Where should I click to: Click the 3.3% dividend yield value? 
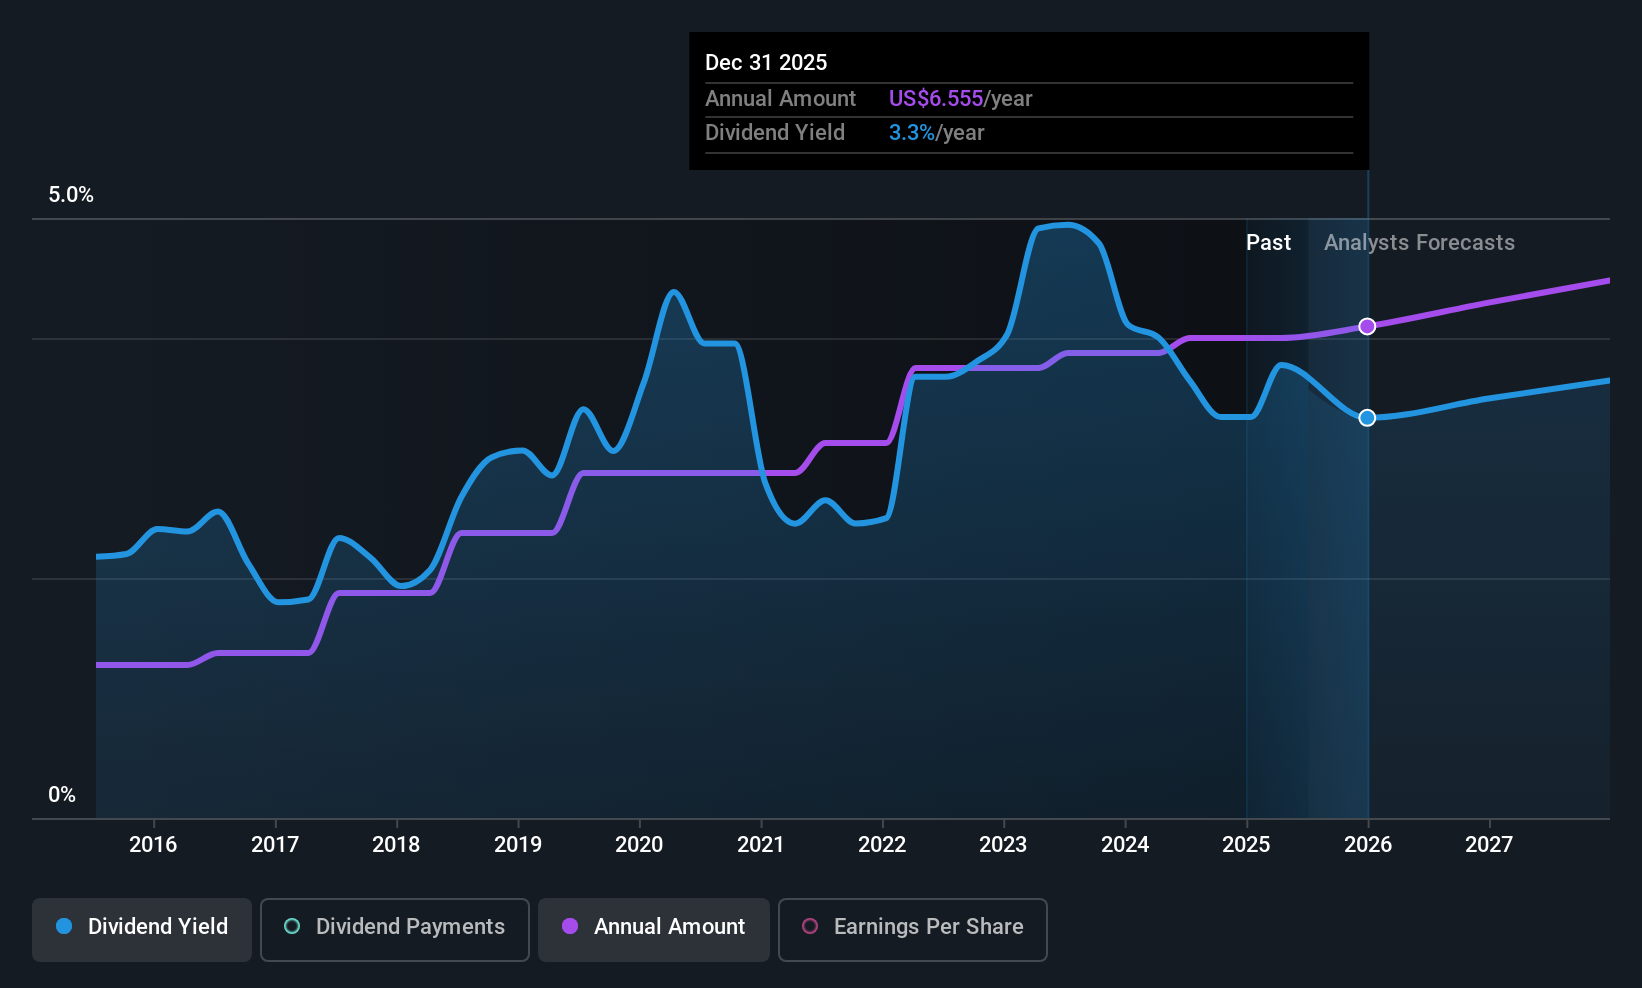coord(911,133)
